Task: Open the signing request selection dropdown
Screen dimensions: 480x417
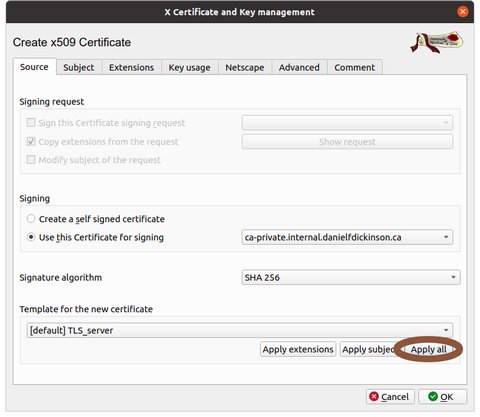Action: 347,123
